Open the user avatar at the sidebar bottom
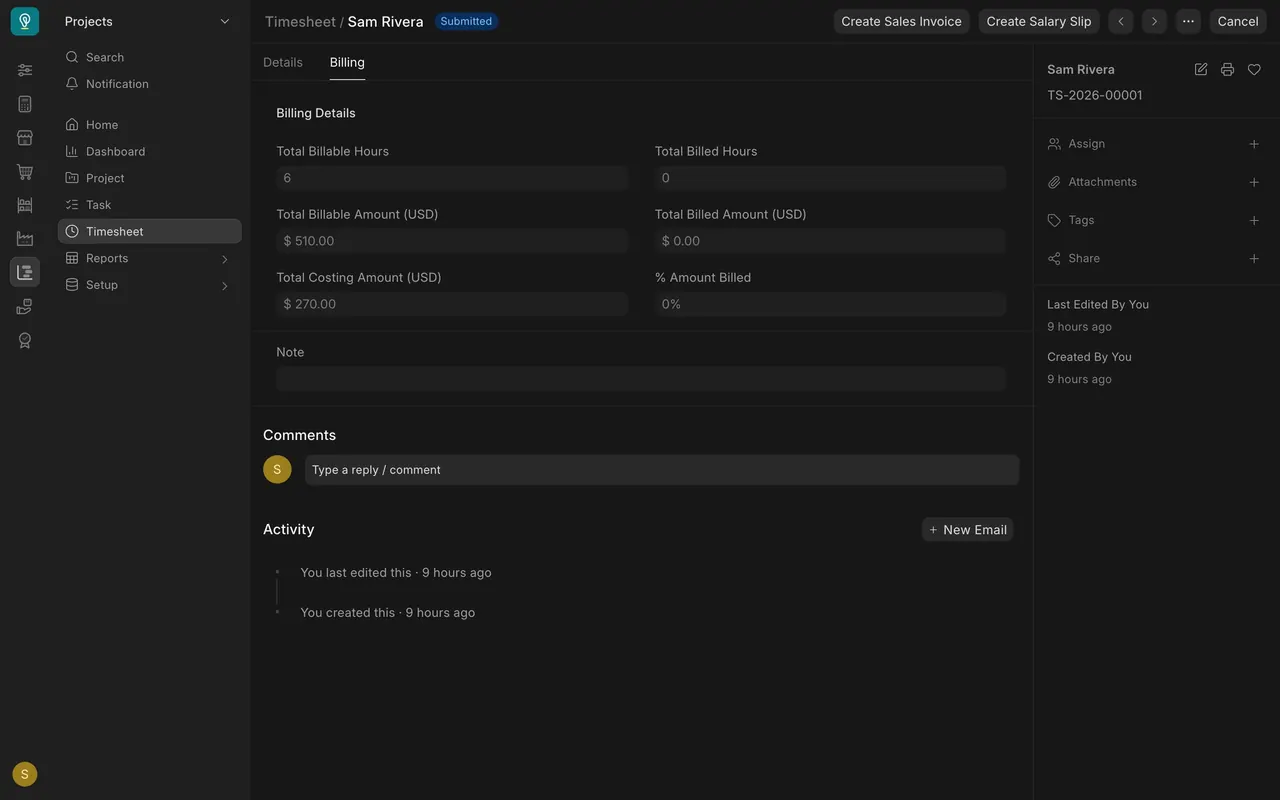Image resolution: width=1280 pixels, height=800 pixels. [25, 774]
